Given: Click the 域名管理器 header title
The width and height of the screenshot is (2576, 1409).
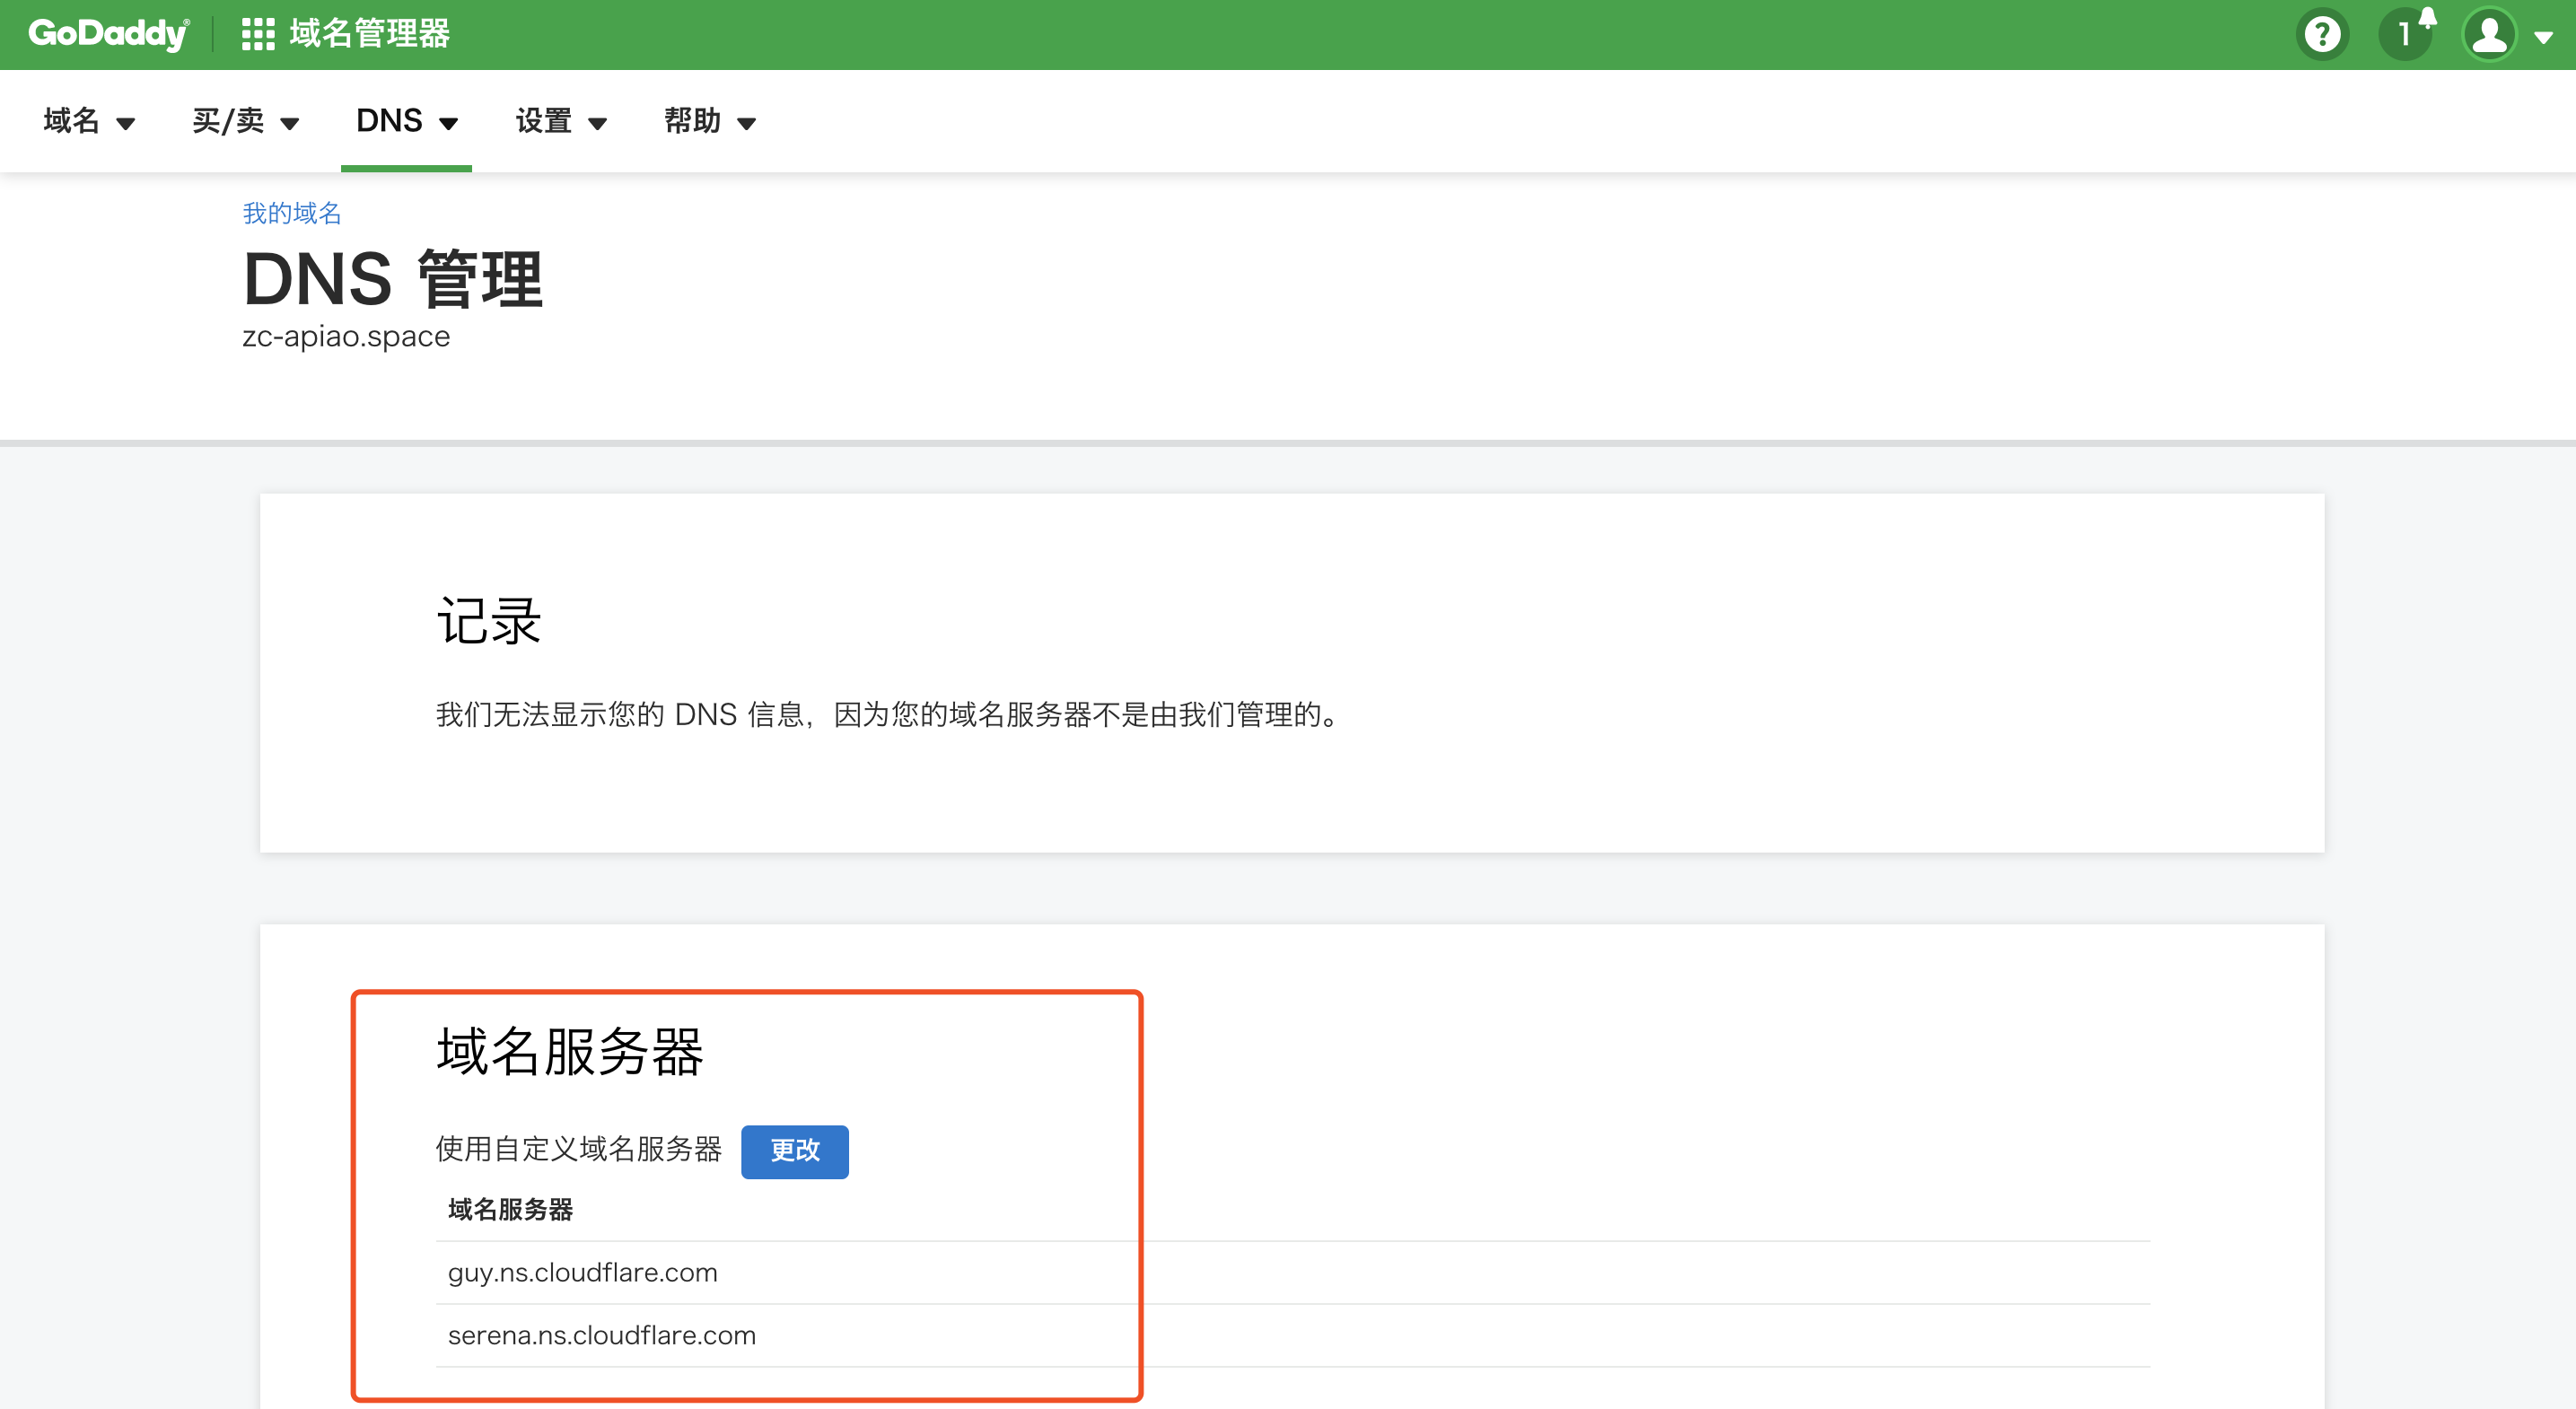Looking at the screenshot, I should 370,34.
